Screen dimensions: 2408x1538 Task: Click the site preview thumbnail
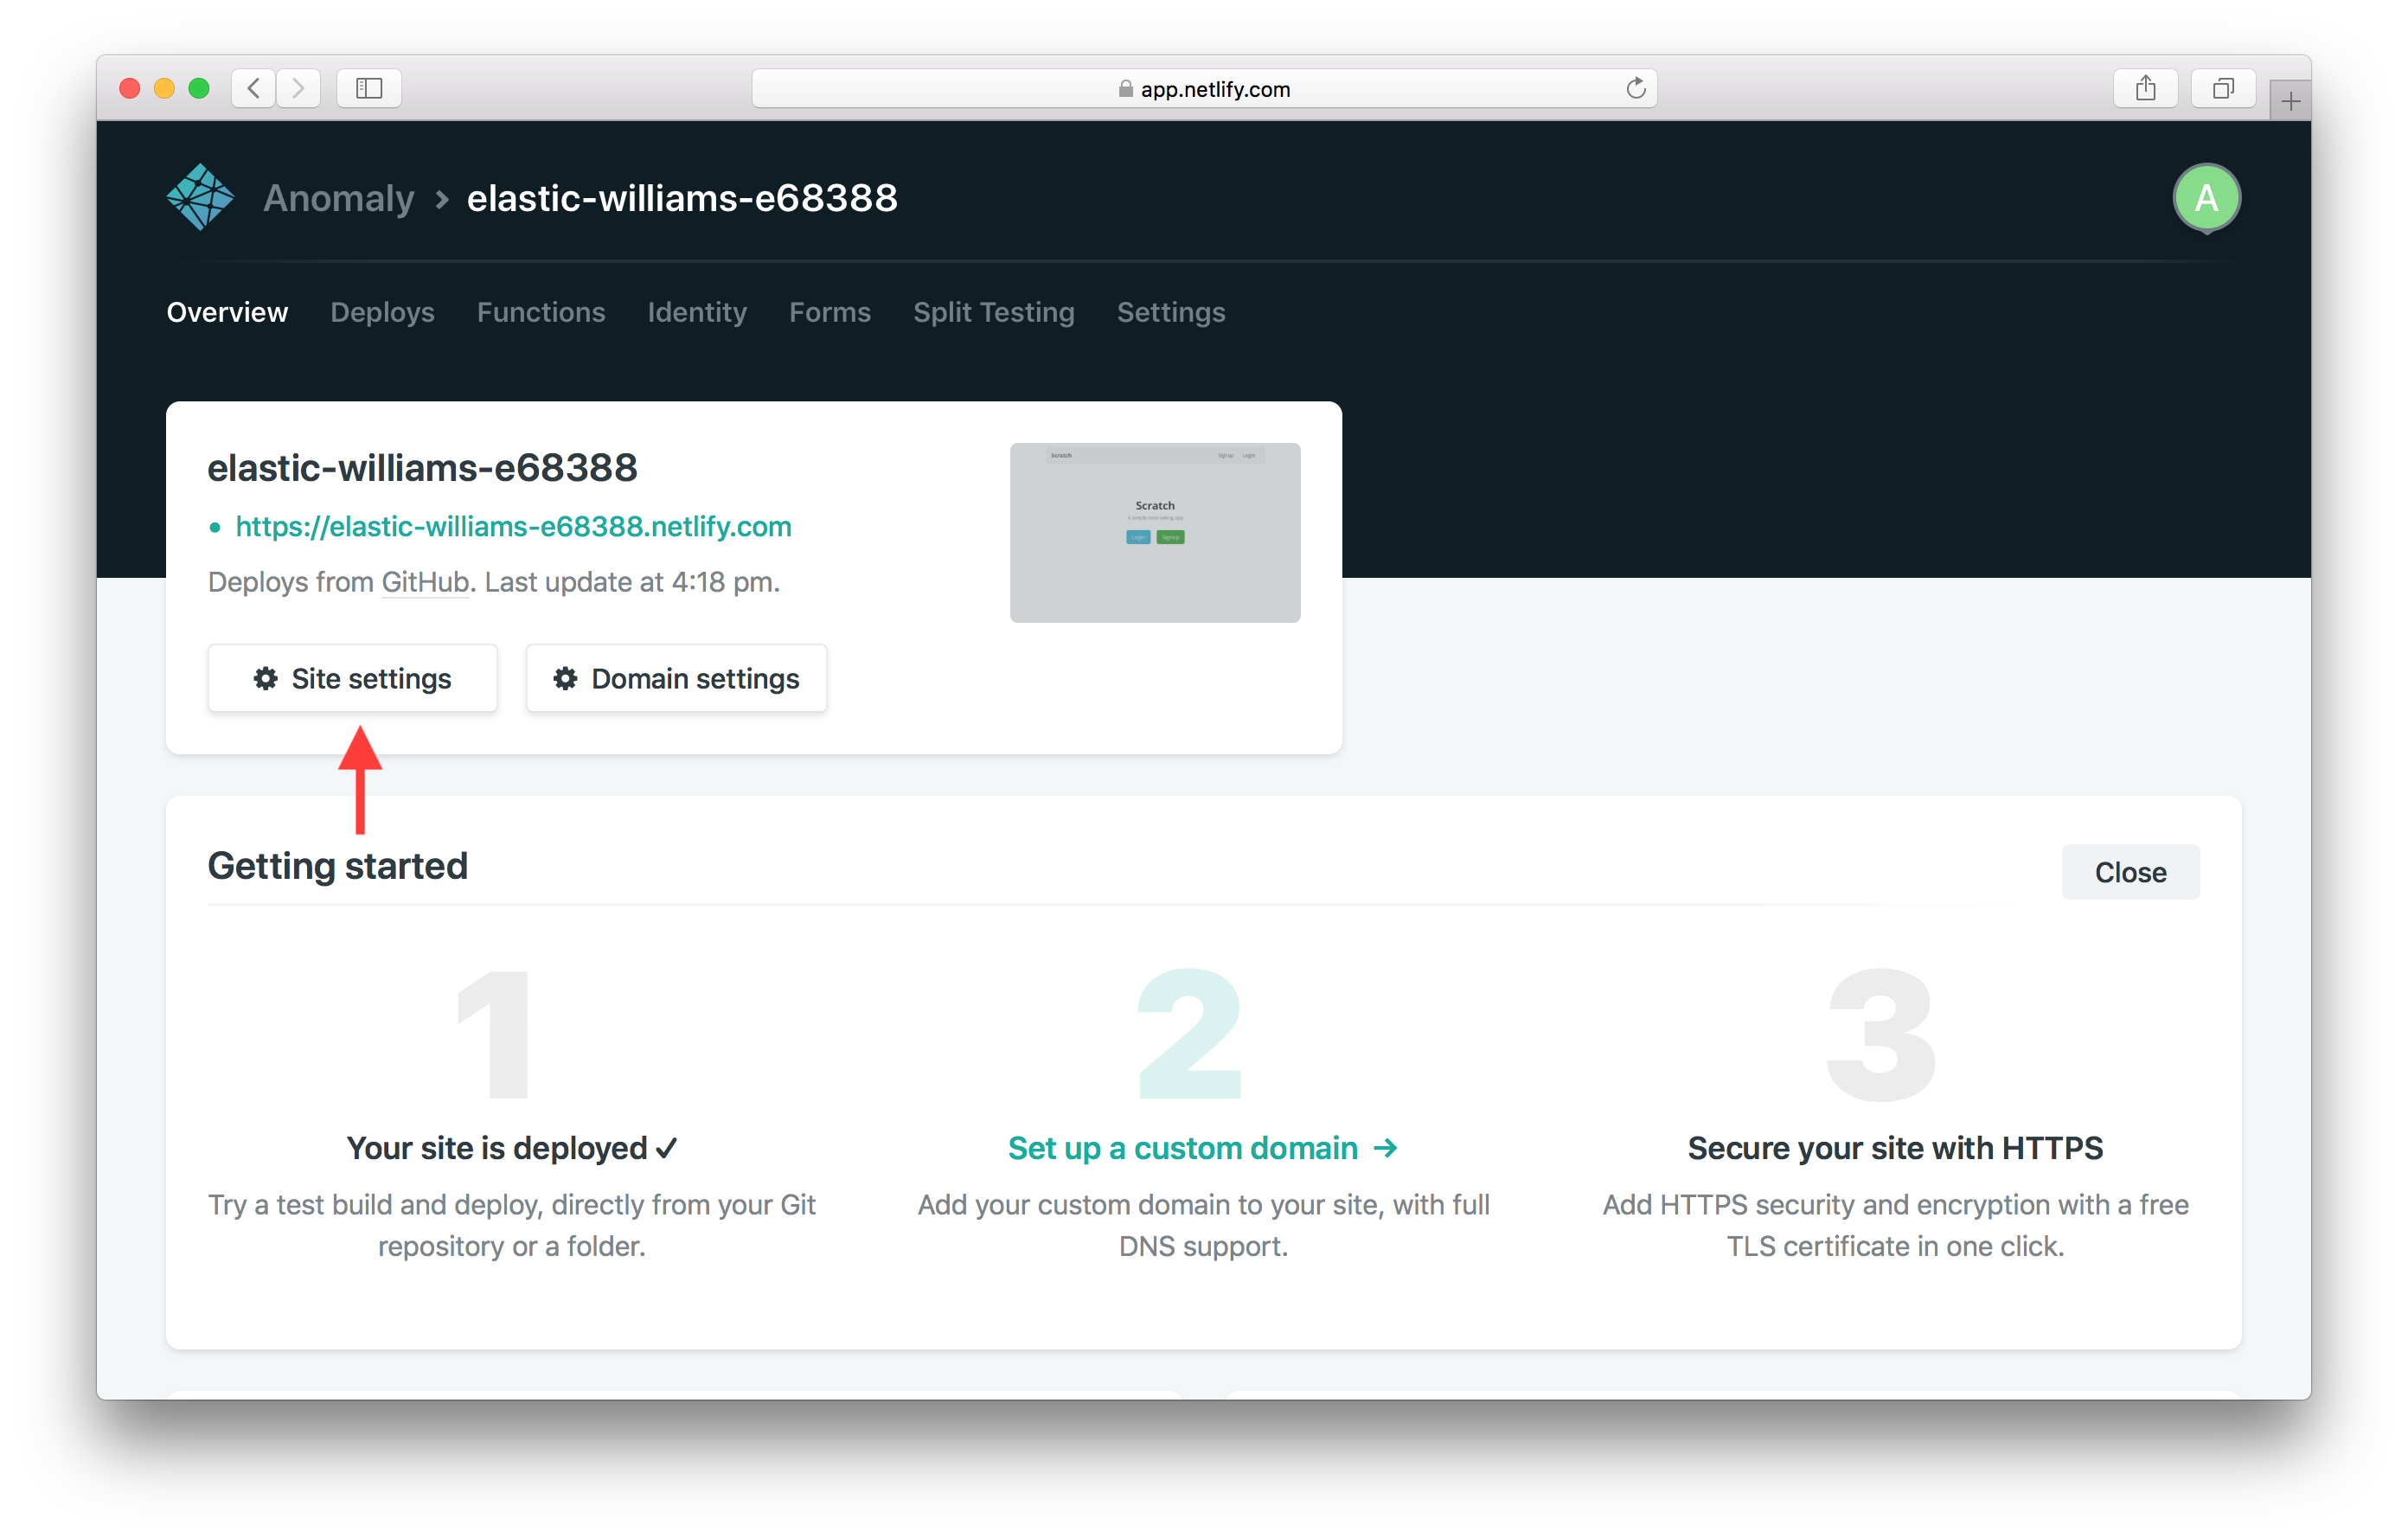click(x=1154, y=532)
